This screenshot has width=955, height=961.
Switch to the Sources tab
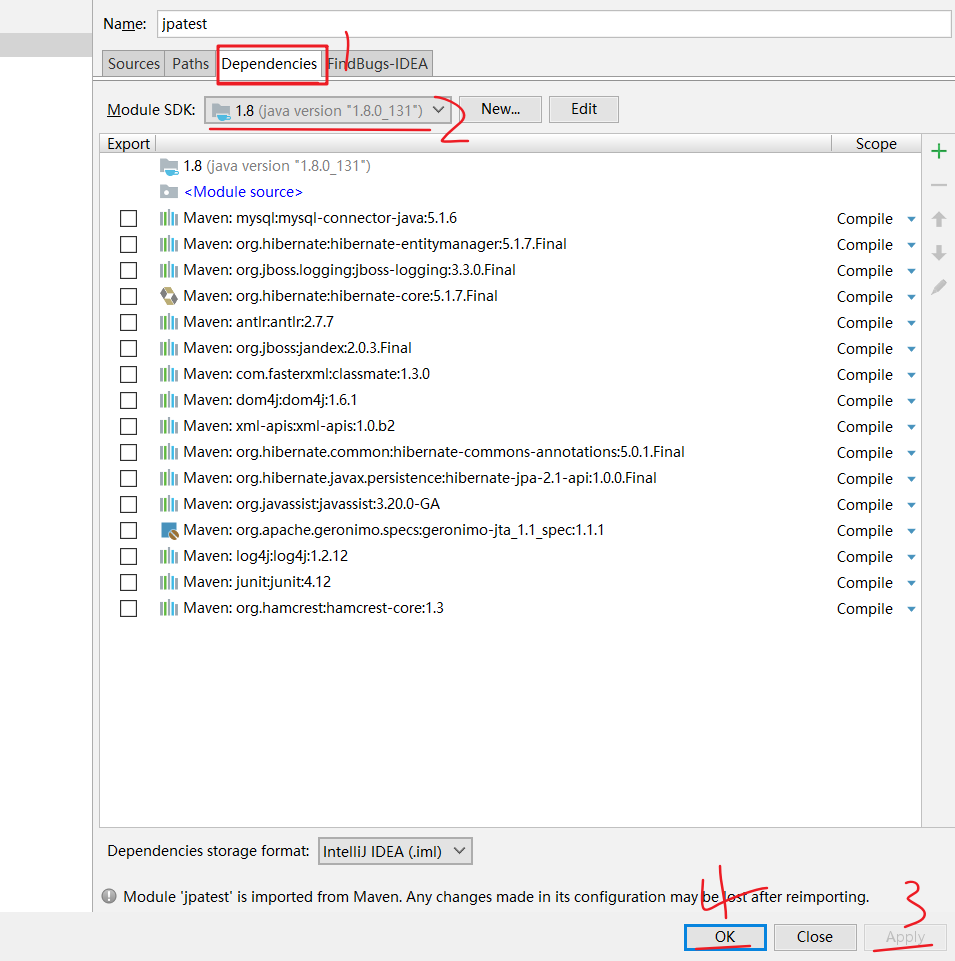134,64
